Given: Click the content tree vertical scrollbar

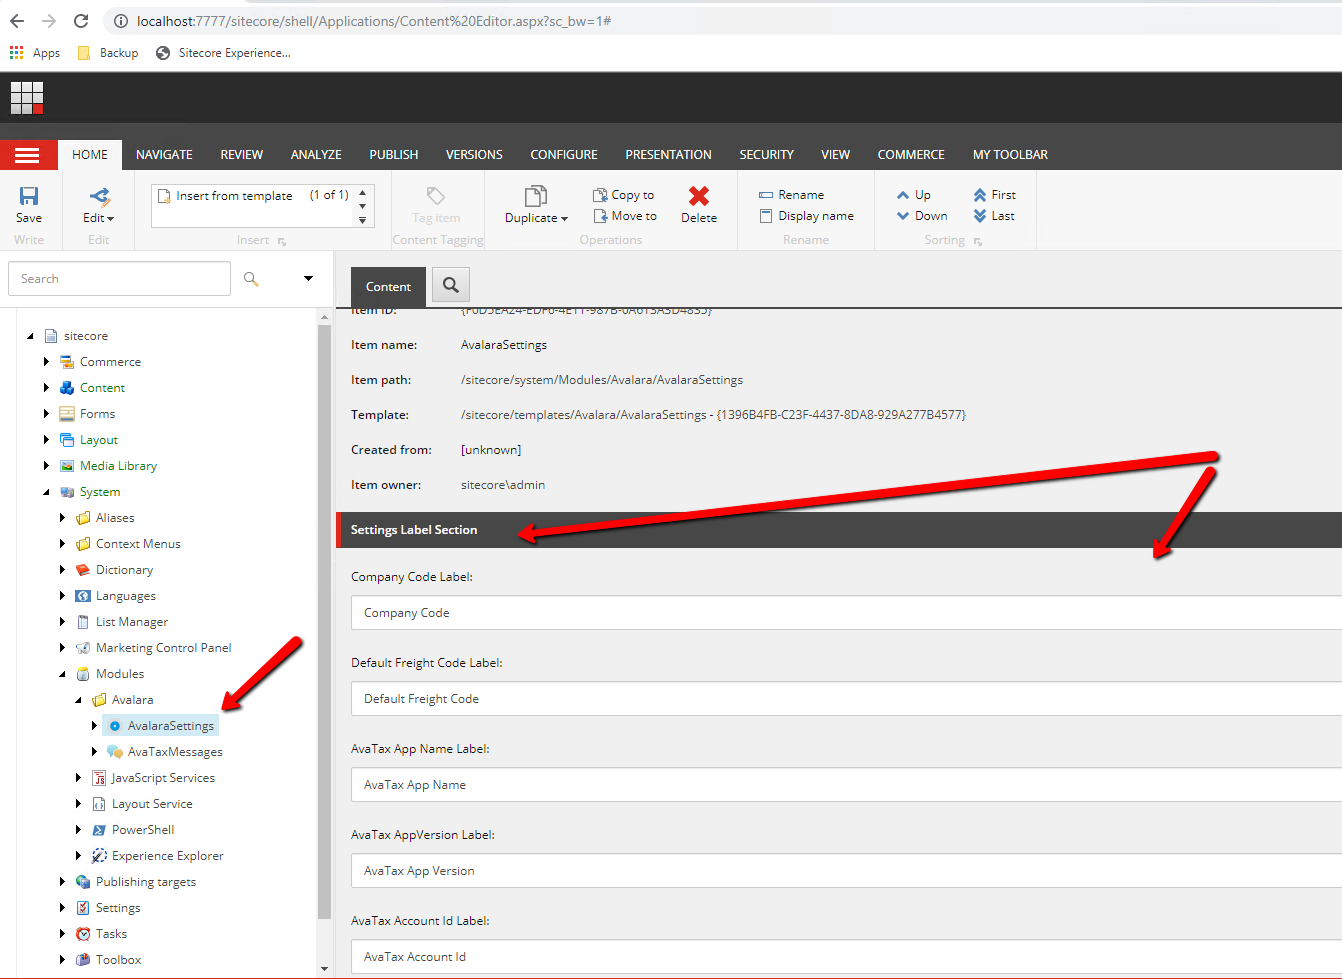Looking at the screenshot, I should click(324, 620).
